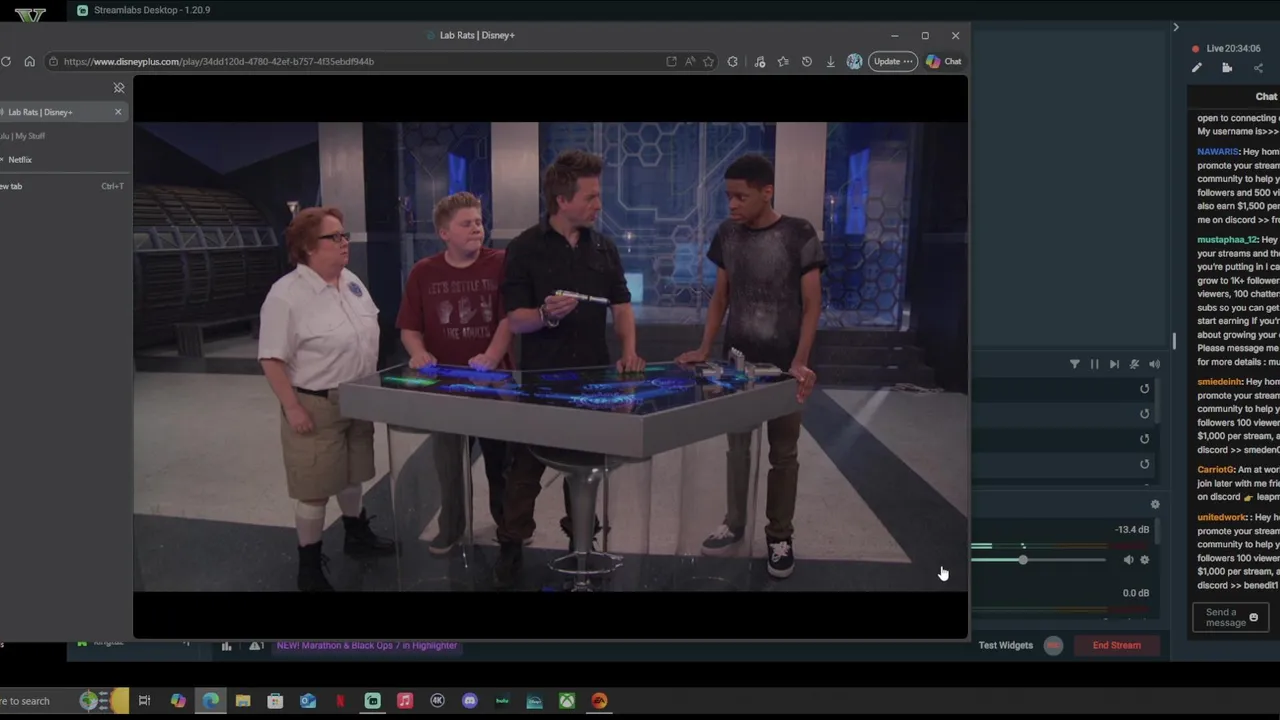1280x720 pixels.
Task: Unpin the vertical tabs pane
Action: (118, 88)
